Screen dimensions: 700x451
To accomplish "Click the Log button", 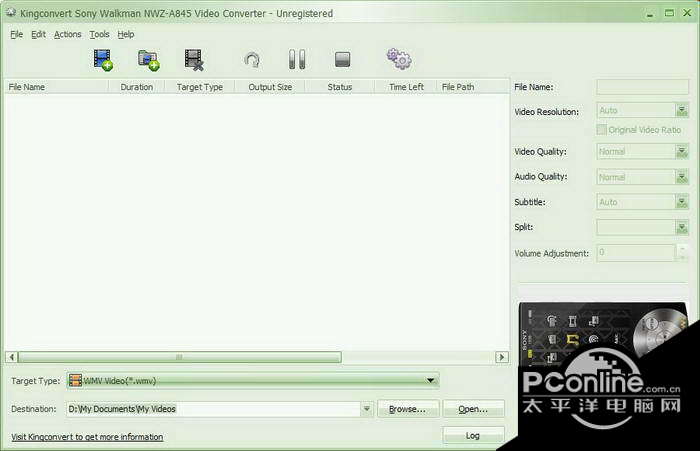I will (x=473, y=435).
